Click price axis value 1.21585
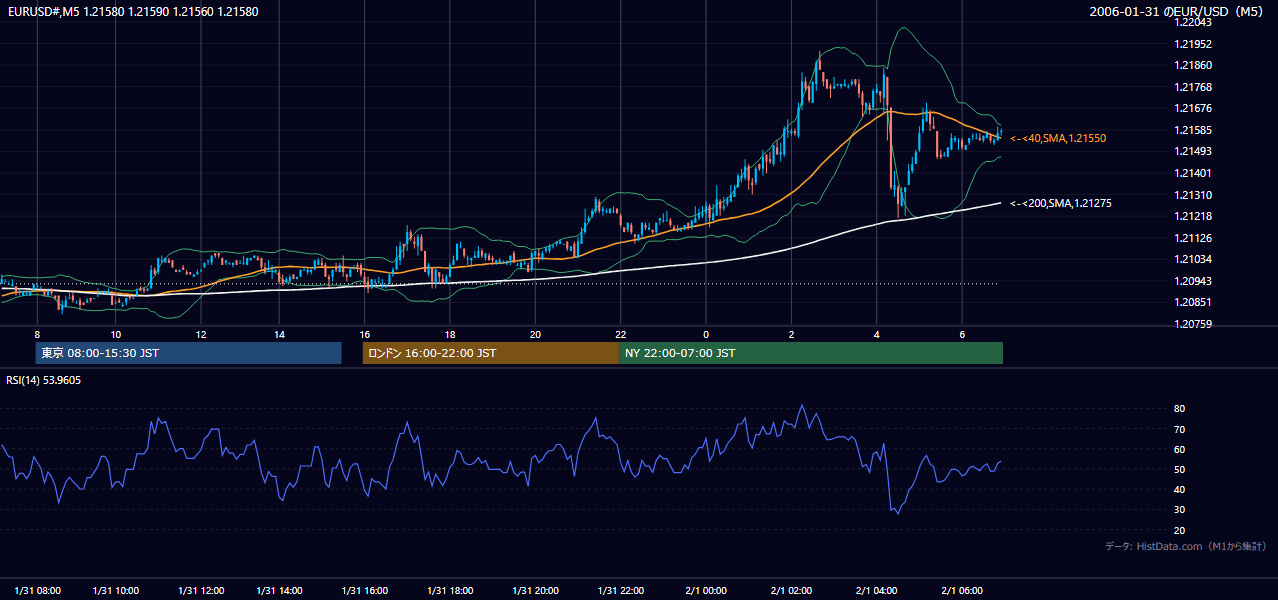The height and width of the screenshot is (600, 1278). point(1194,130)
